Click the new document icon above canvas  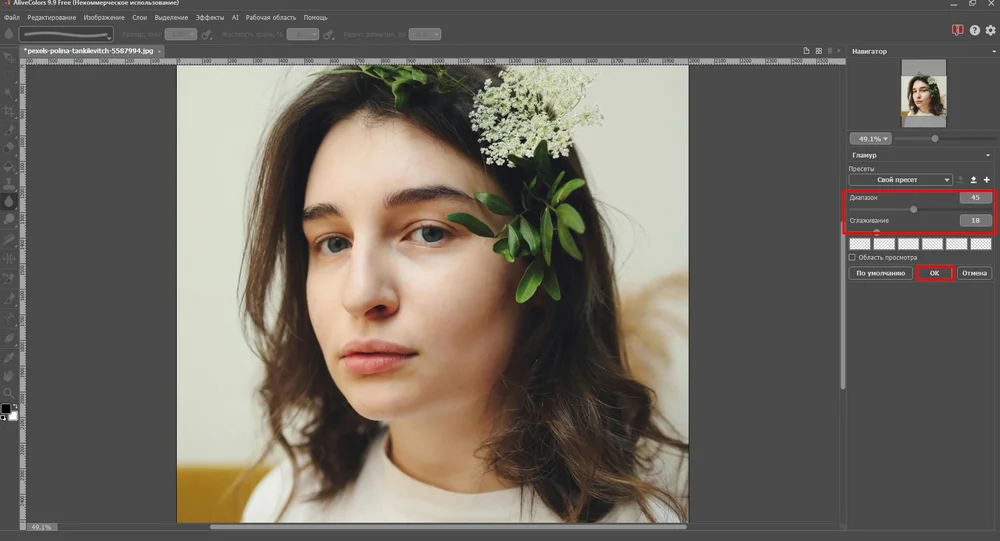point(806,51)
